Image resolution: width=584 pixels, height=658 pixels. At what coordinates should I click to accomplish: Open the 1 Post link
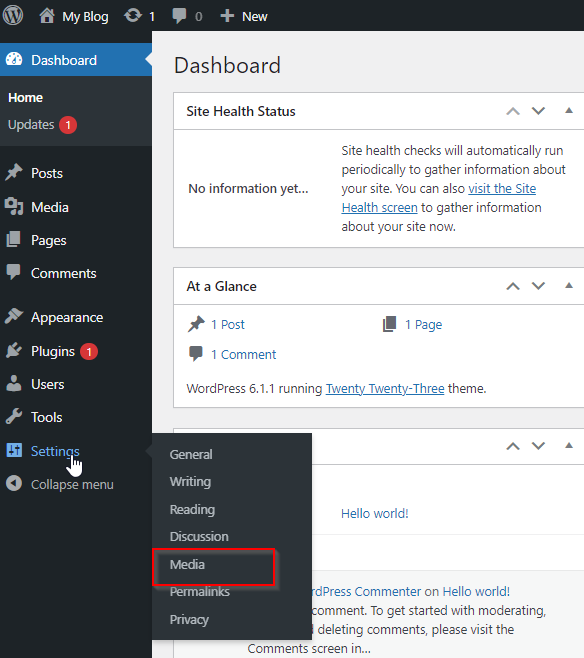227,324
